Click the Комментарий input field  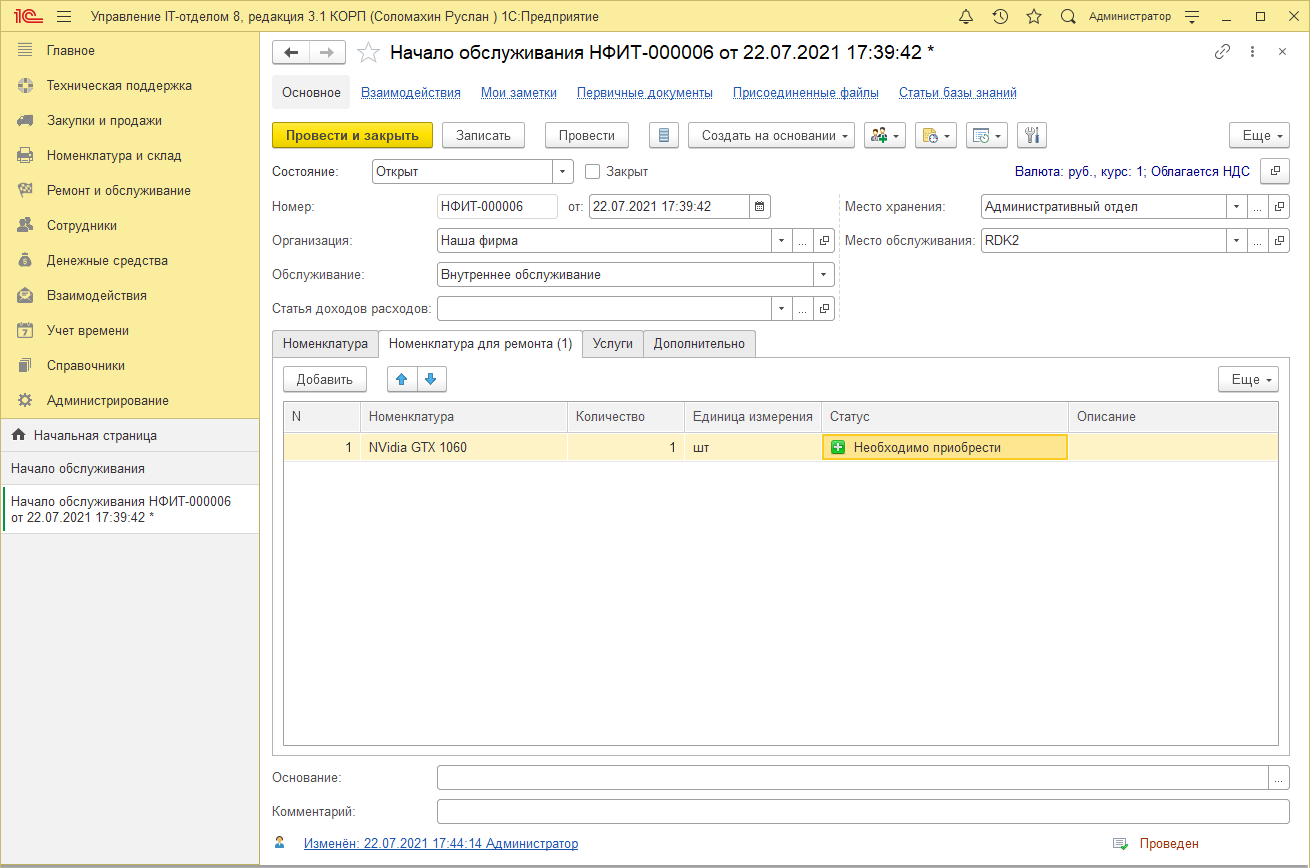point(862,811)
